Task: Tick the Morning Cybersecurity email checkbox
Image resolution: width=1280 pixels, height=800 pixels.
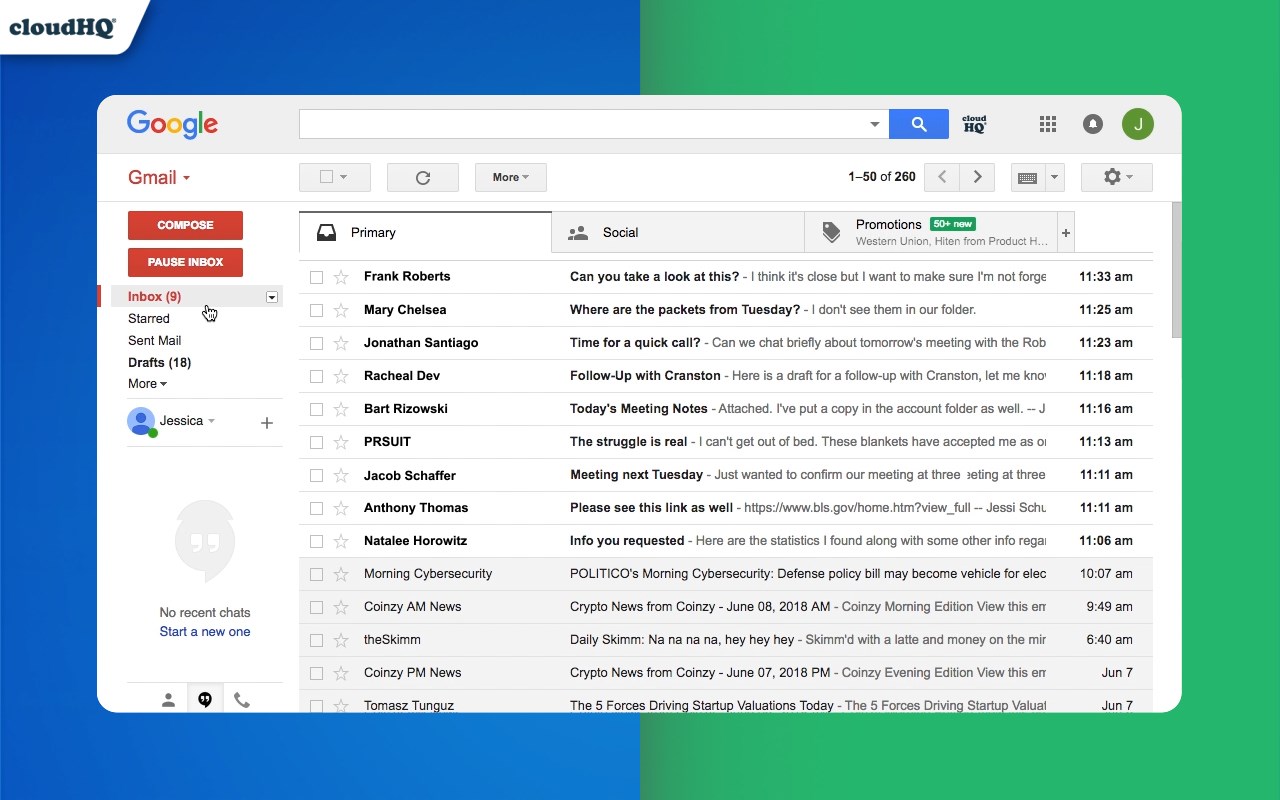Action: [x=316, y=574]
